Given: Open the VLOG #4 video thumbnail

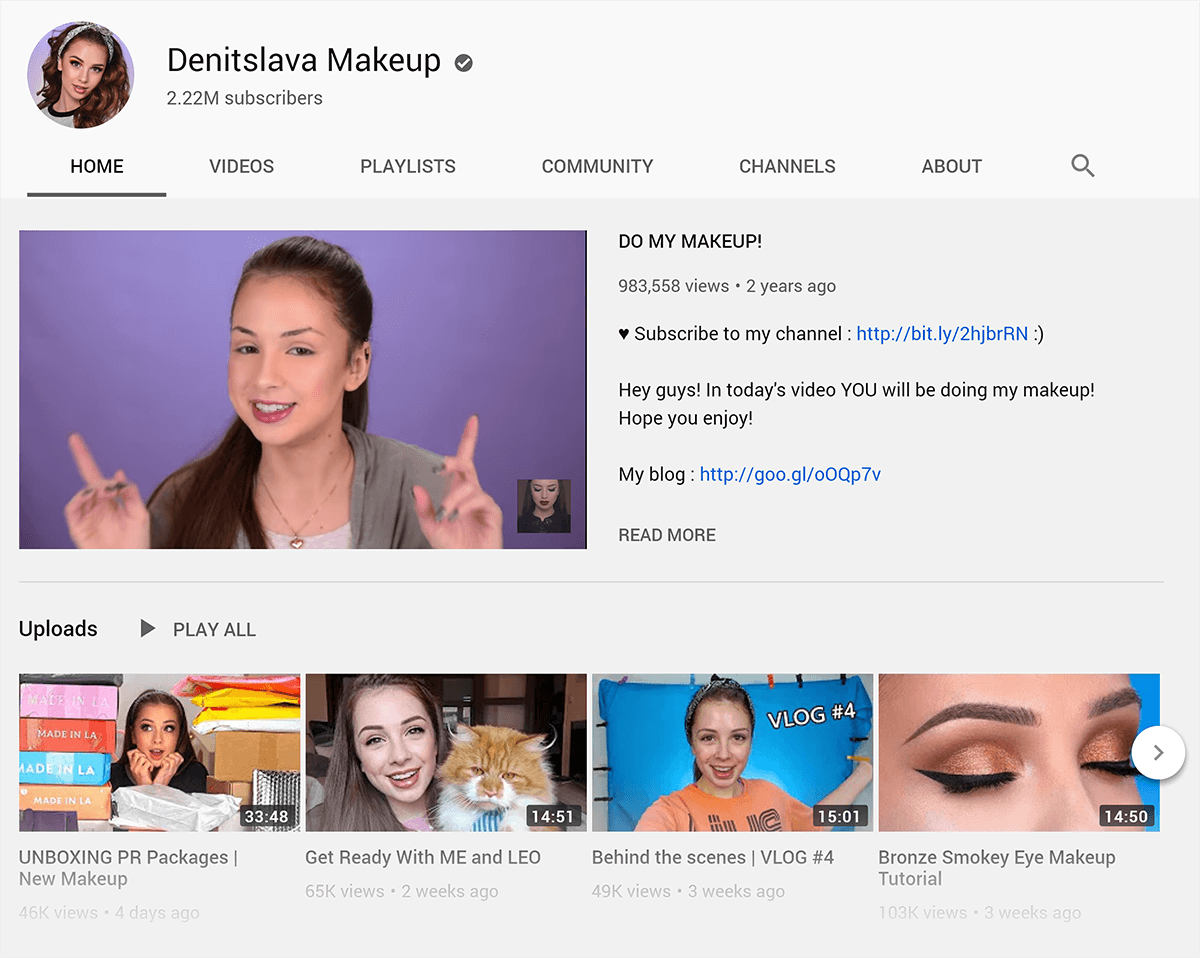Looking at the screenshot, I should tap(733, 753).
